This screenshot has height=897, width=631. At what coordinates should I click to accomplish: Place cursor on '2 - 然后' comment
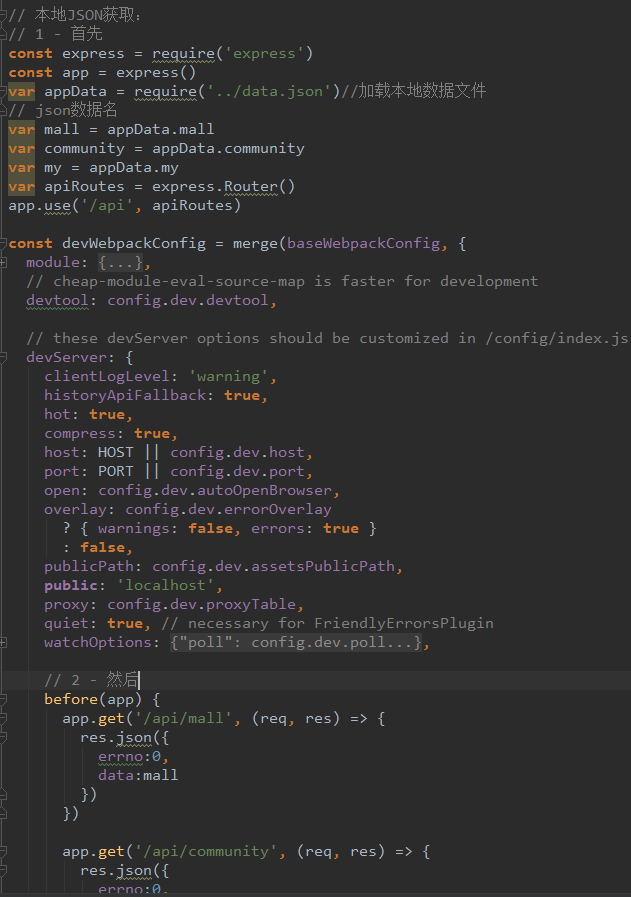(x=92, y=680)
